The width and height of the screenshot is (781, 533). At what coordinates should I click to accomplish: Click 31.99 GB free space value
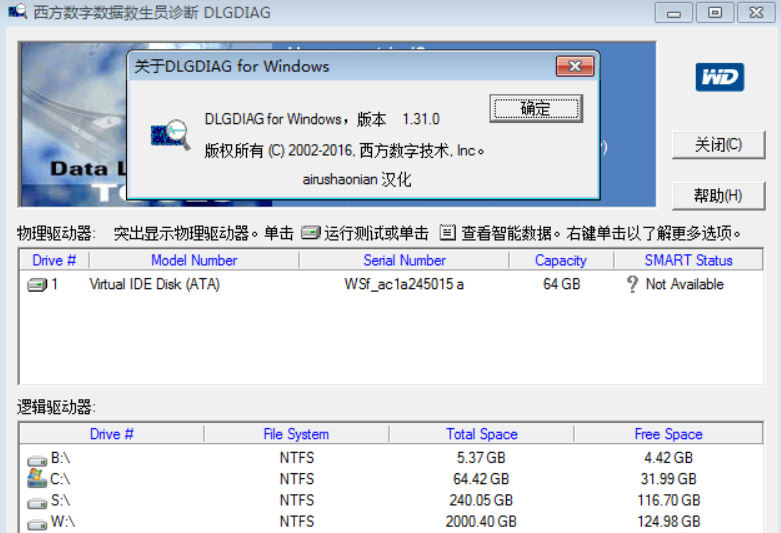click(x=668, y=479)
